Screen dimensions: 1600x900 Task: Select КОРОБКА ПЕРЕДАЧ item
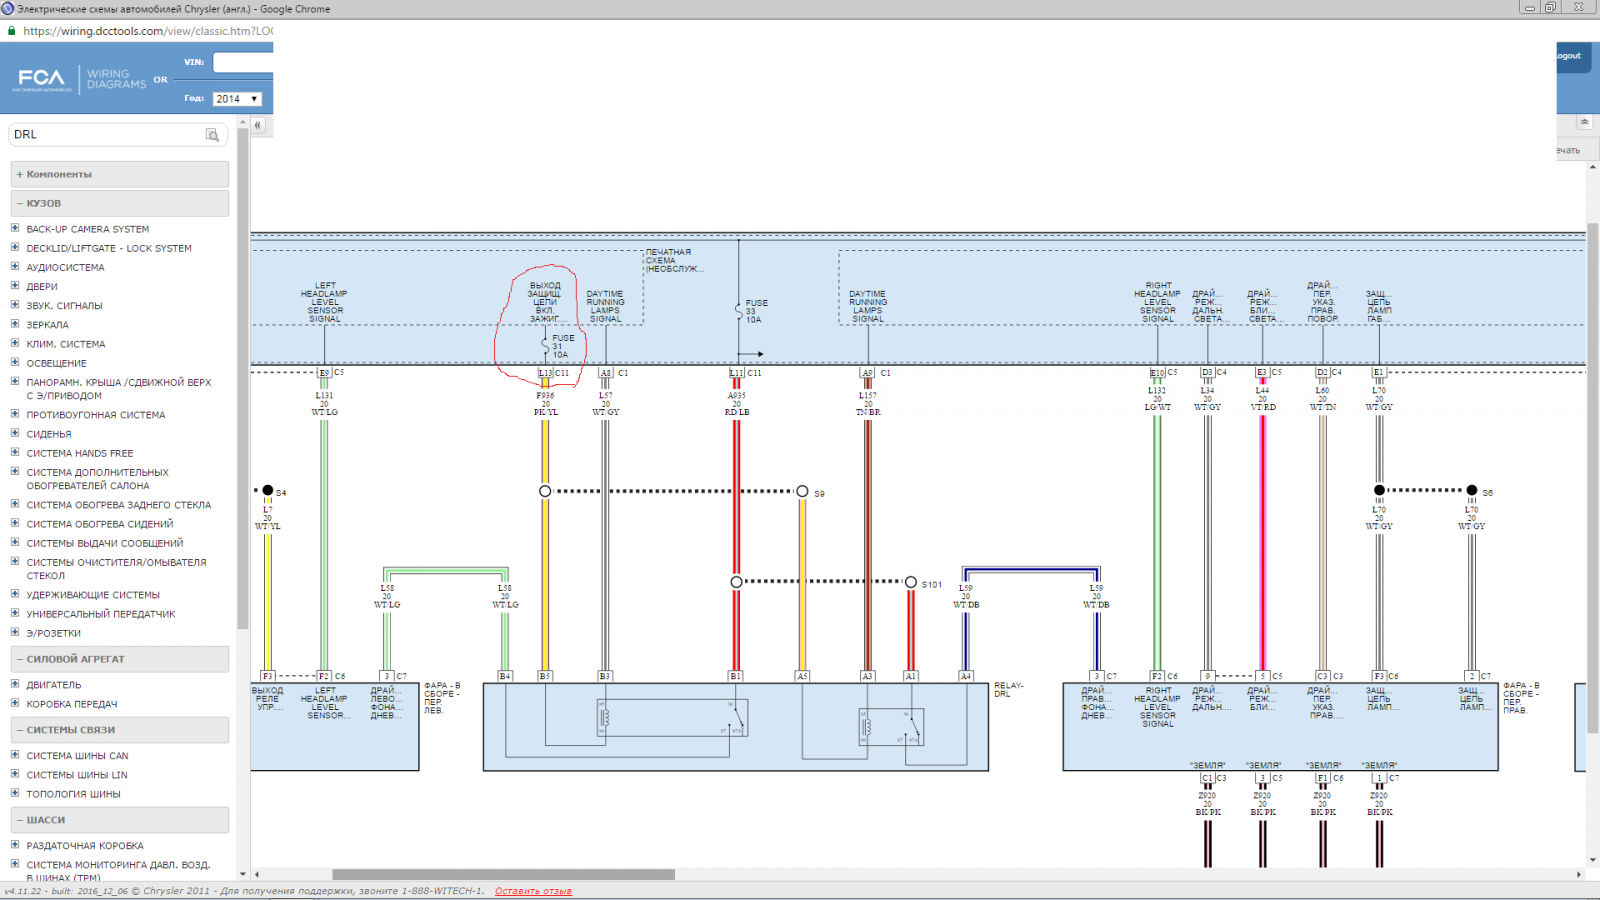coord(72,704)
